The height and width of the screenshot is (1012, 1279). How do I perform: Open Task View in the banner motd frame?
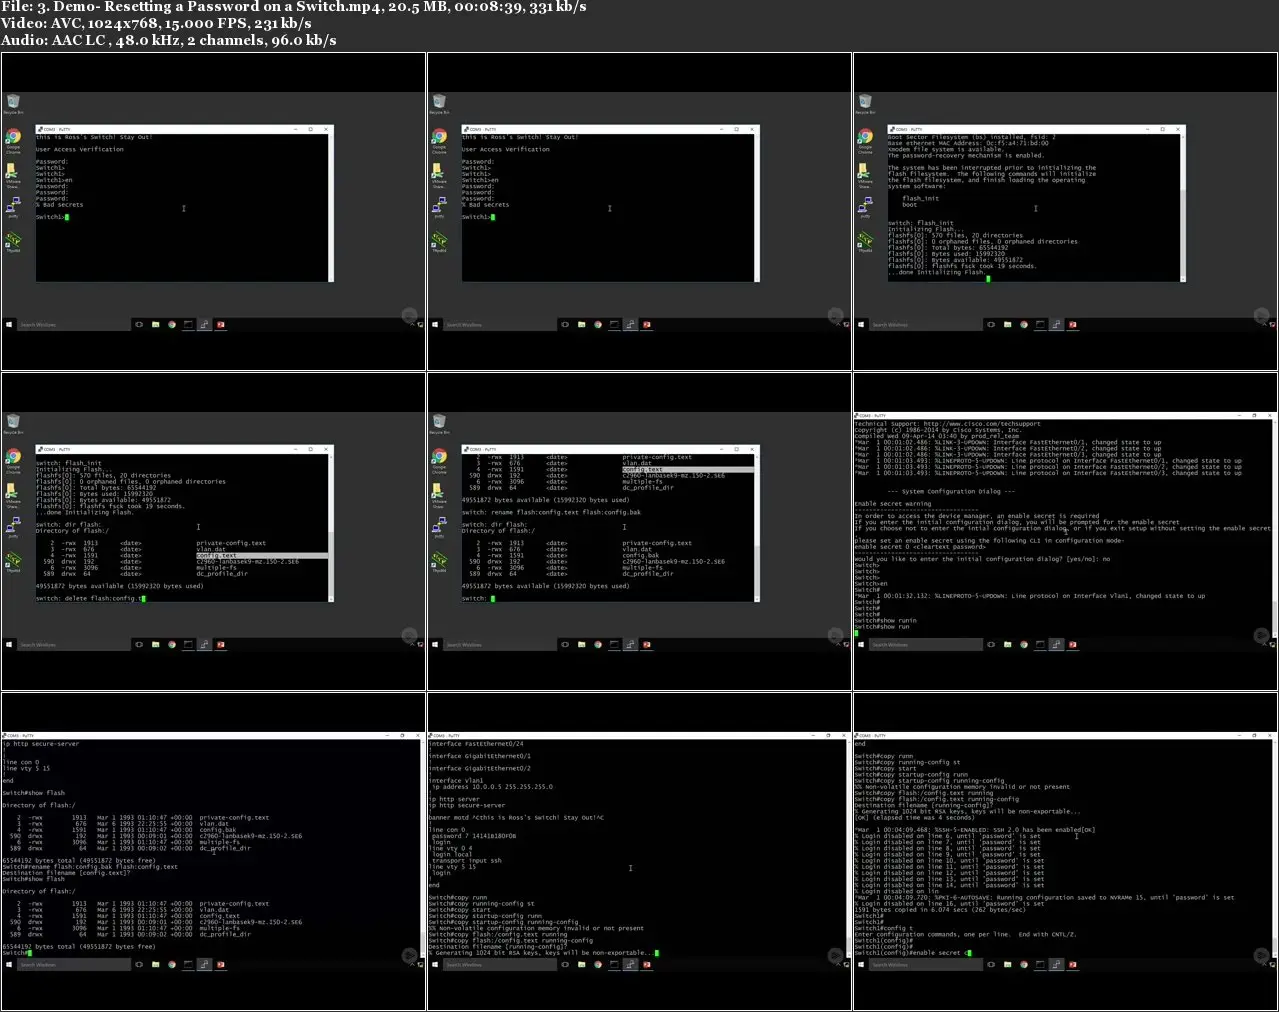[x=565, y=964]
